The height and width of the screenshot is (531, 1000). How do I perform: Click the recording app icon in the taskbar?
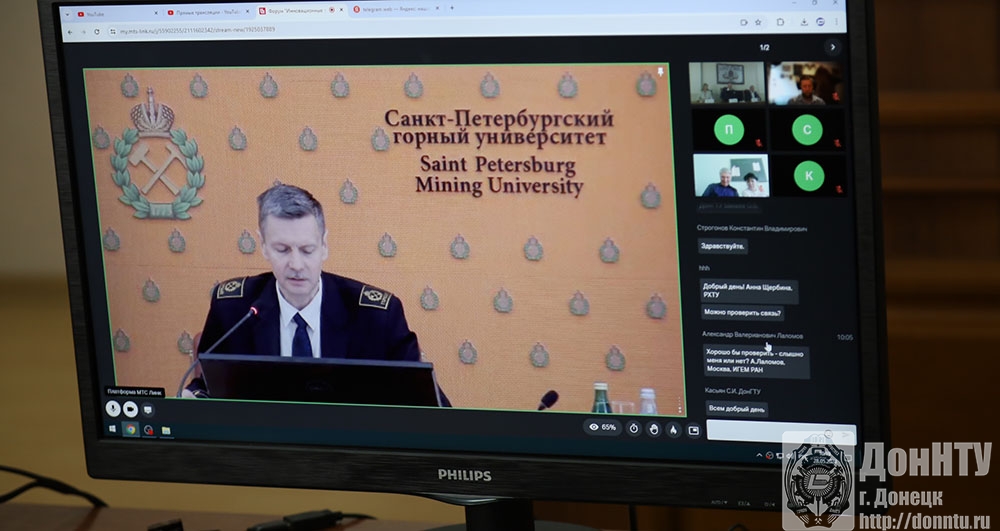pos(149,430)
